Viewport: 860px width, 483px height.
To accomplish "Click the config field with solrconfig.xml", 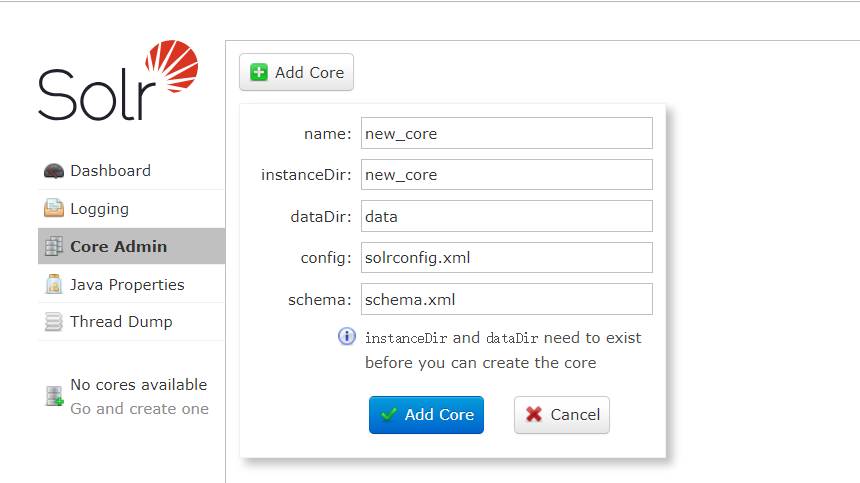I will coord(506,257).
